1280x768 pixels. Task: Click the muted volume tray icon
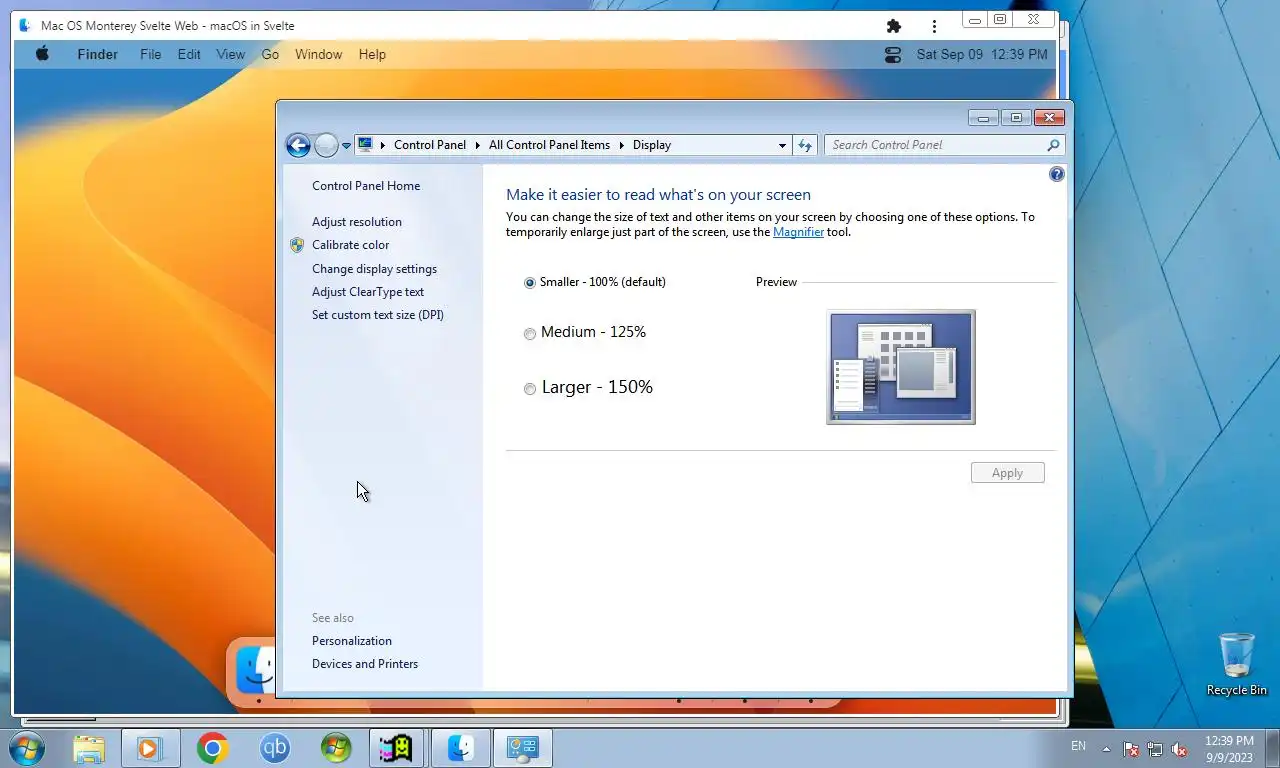pyautogui.click(x=1179, y=748)
